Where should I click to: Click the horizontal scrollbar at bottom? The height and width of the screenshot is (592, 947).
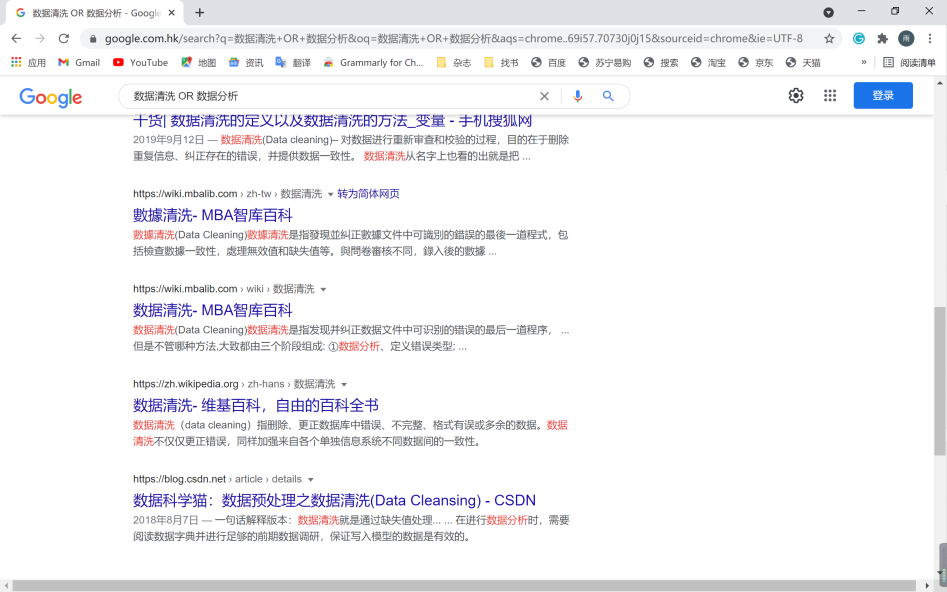pos(464,586)
